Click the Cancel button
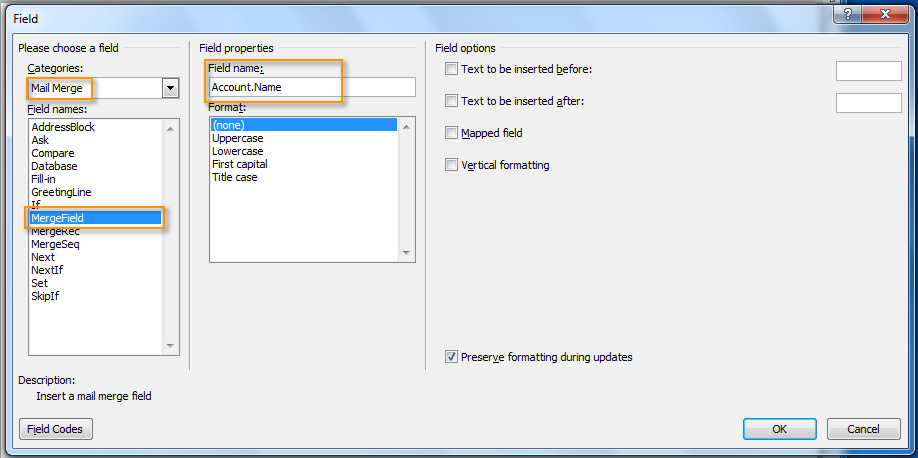This screenshot has height=458, width=918. [x=863, y=429]
